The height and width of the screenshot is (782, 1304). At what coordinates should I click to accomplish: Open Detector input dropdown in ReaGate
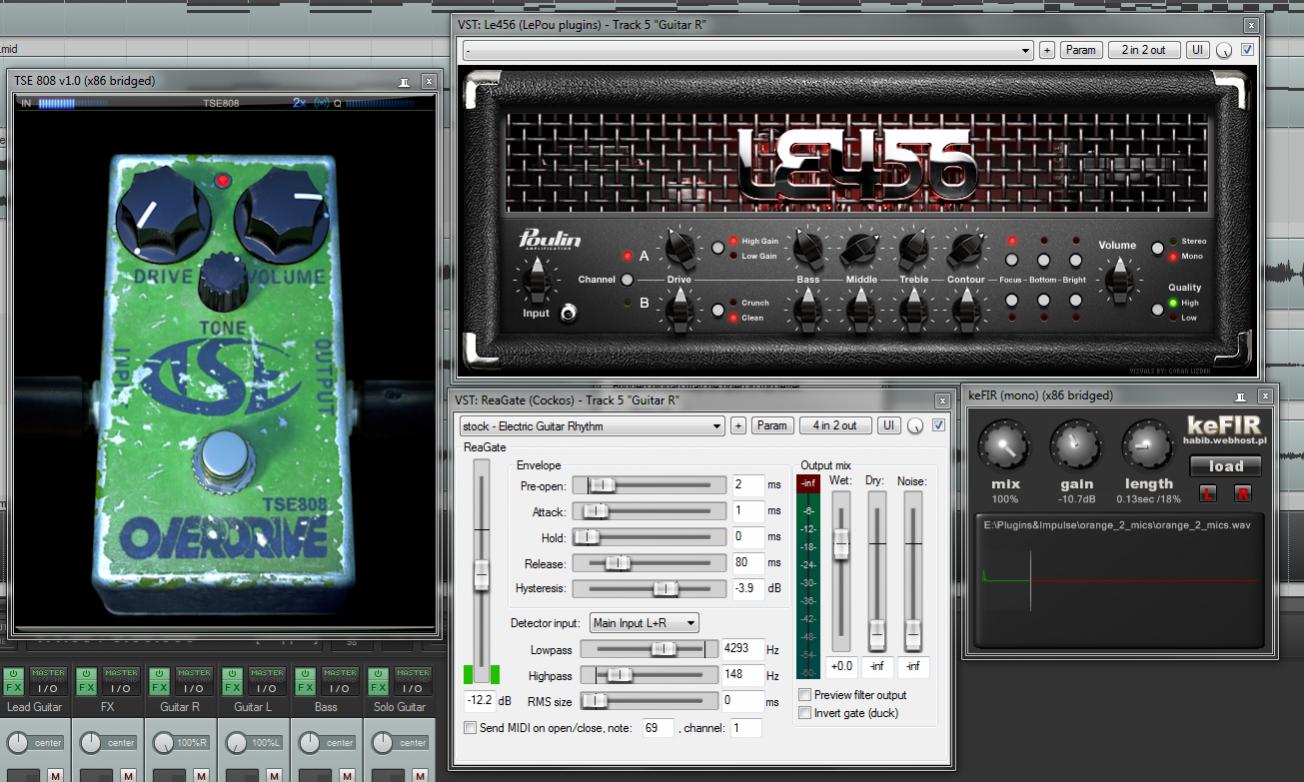(x=644, y=623)
